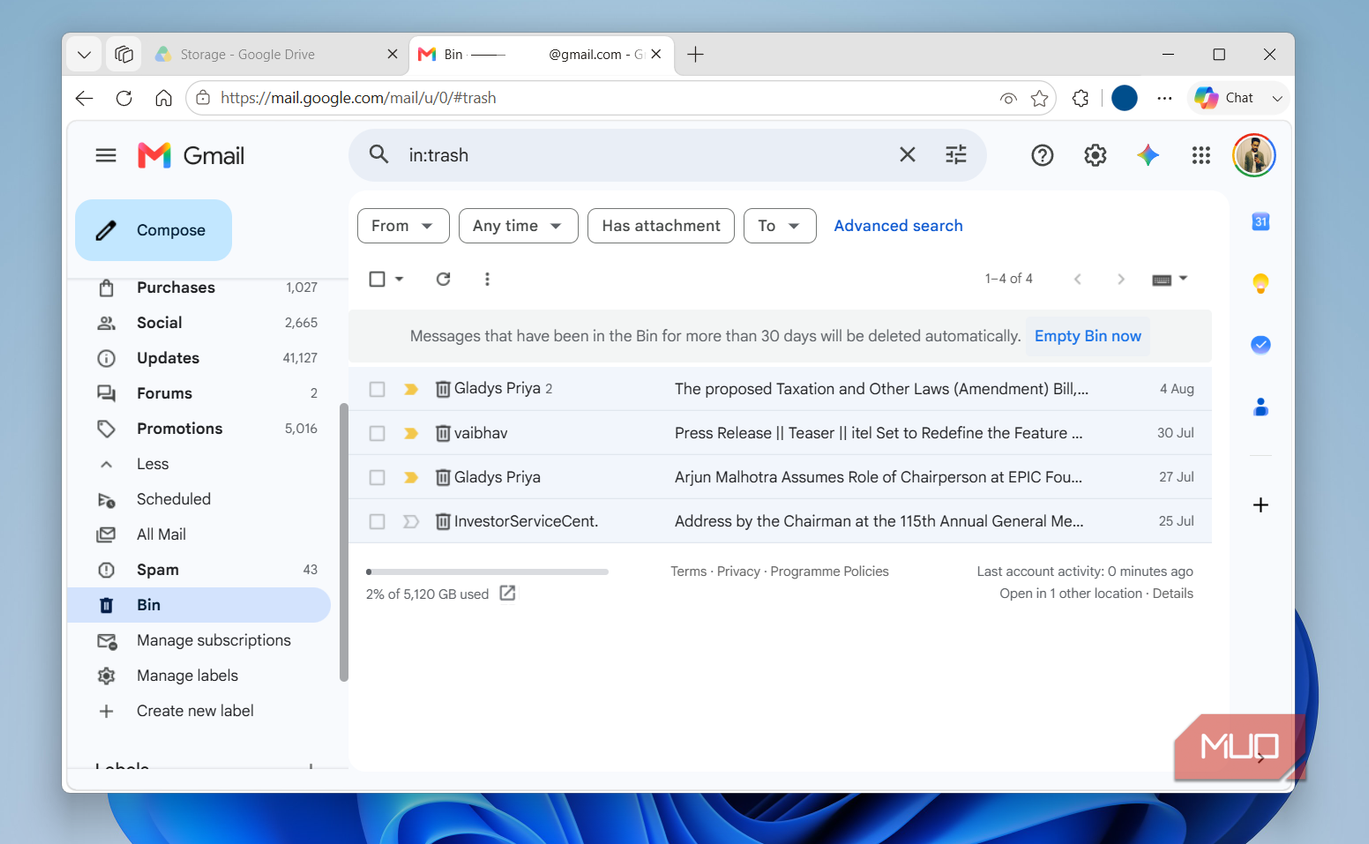
Task: Open Gmail Settings gear icon
Action: [1095, 155]
